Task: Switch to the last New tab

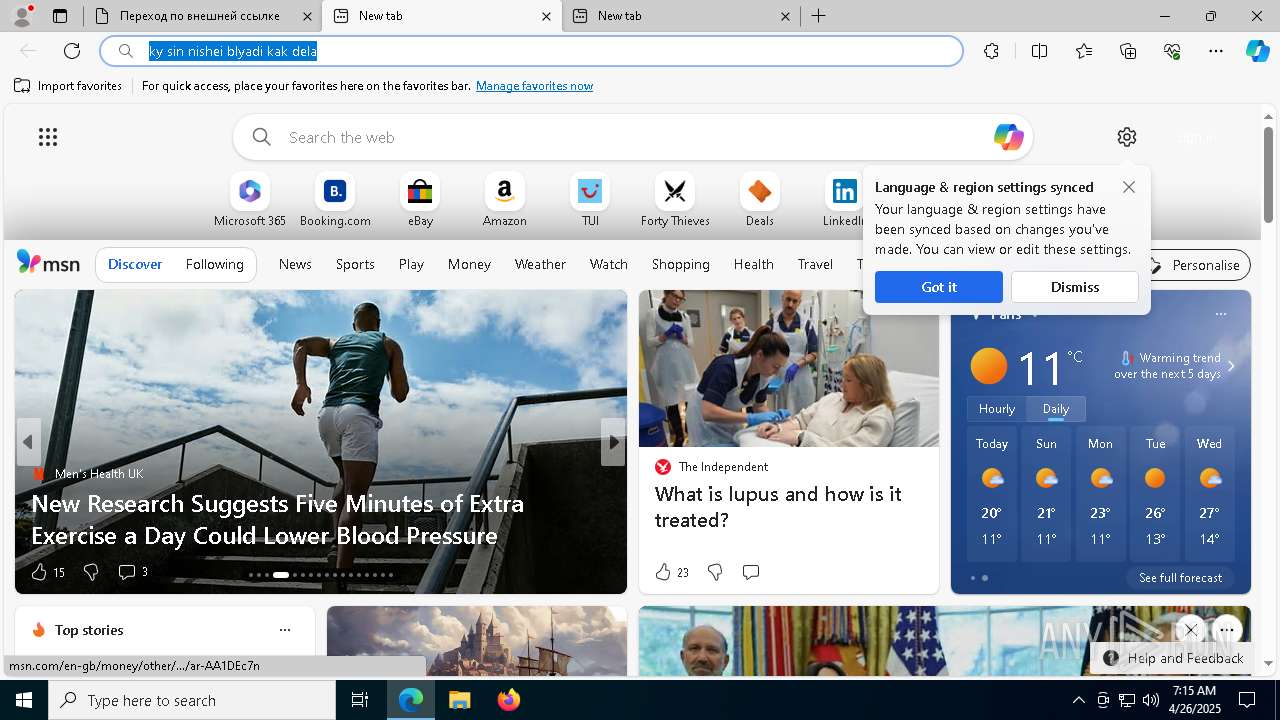Action: (x=683, y=16)
